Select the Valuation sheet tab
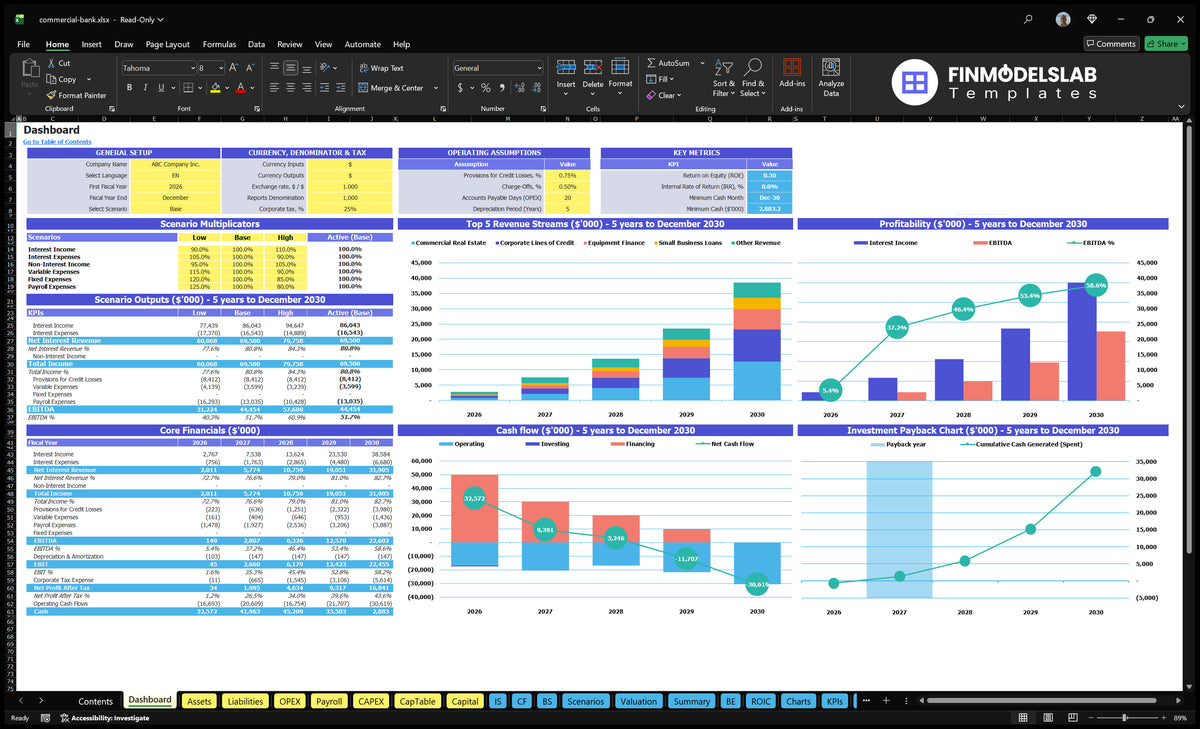Image resolution: width=1200 pixels, height=729 pixels. [638, 701]
